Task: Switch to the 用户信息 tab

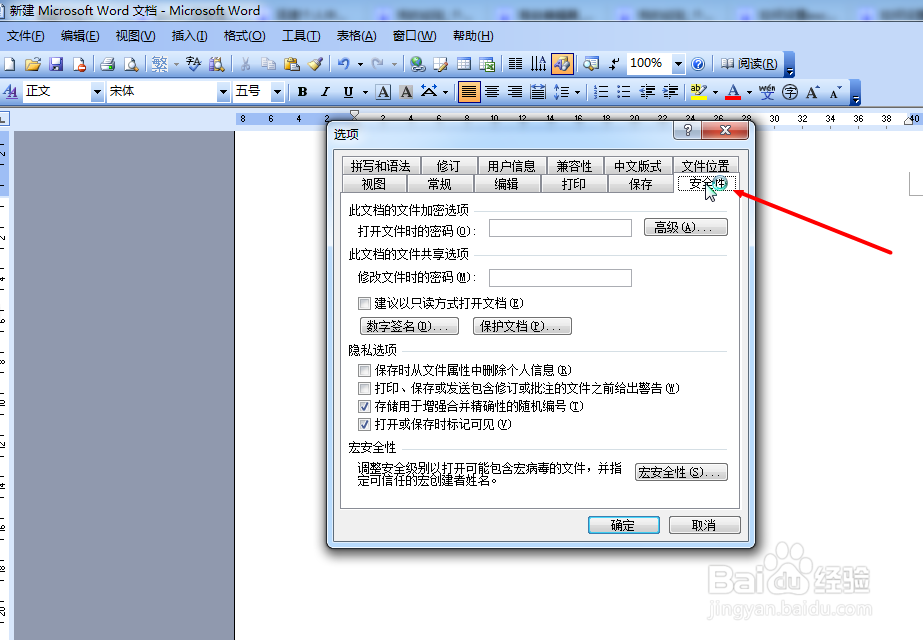Action: (x=512, y=166)
